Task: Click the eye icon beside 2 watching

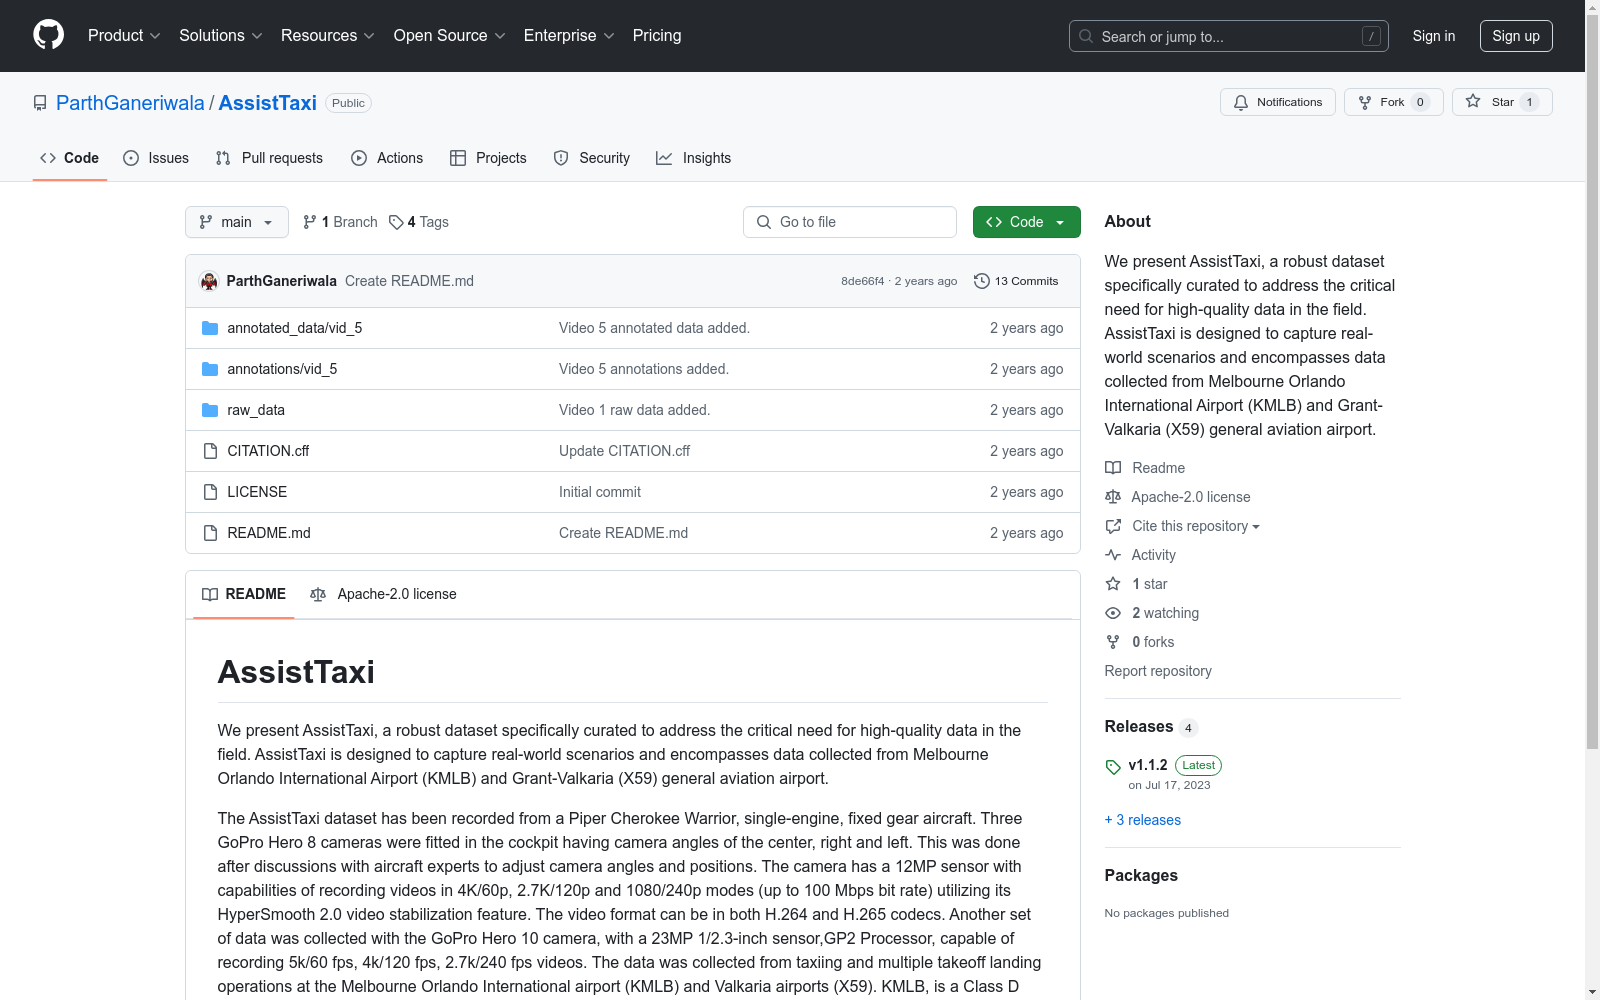Action: [x=1113, y=613]
